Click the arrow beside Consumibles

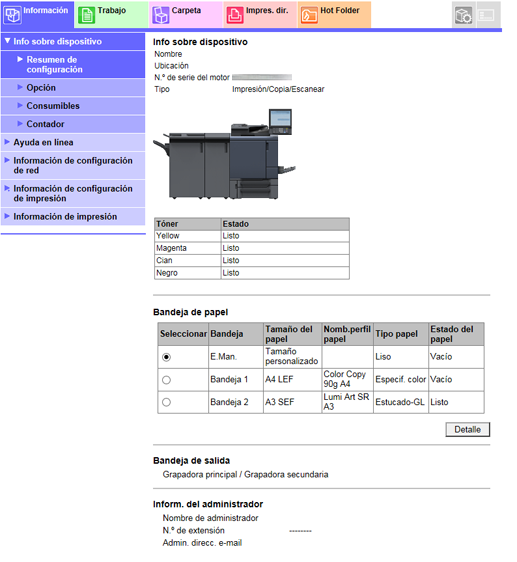[x=20, y=105]
